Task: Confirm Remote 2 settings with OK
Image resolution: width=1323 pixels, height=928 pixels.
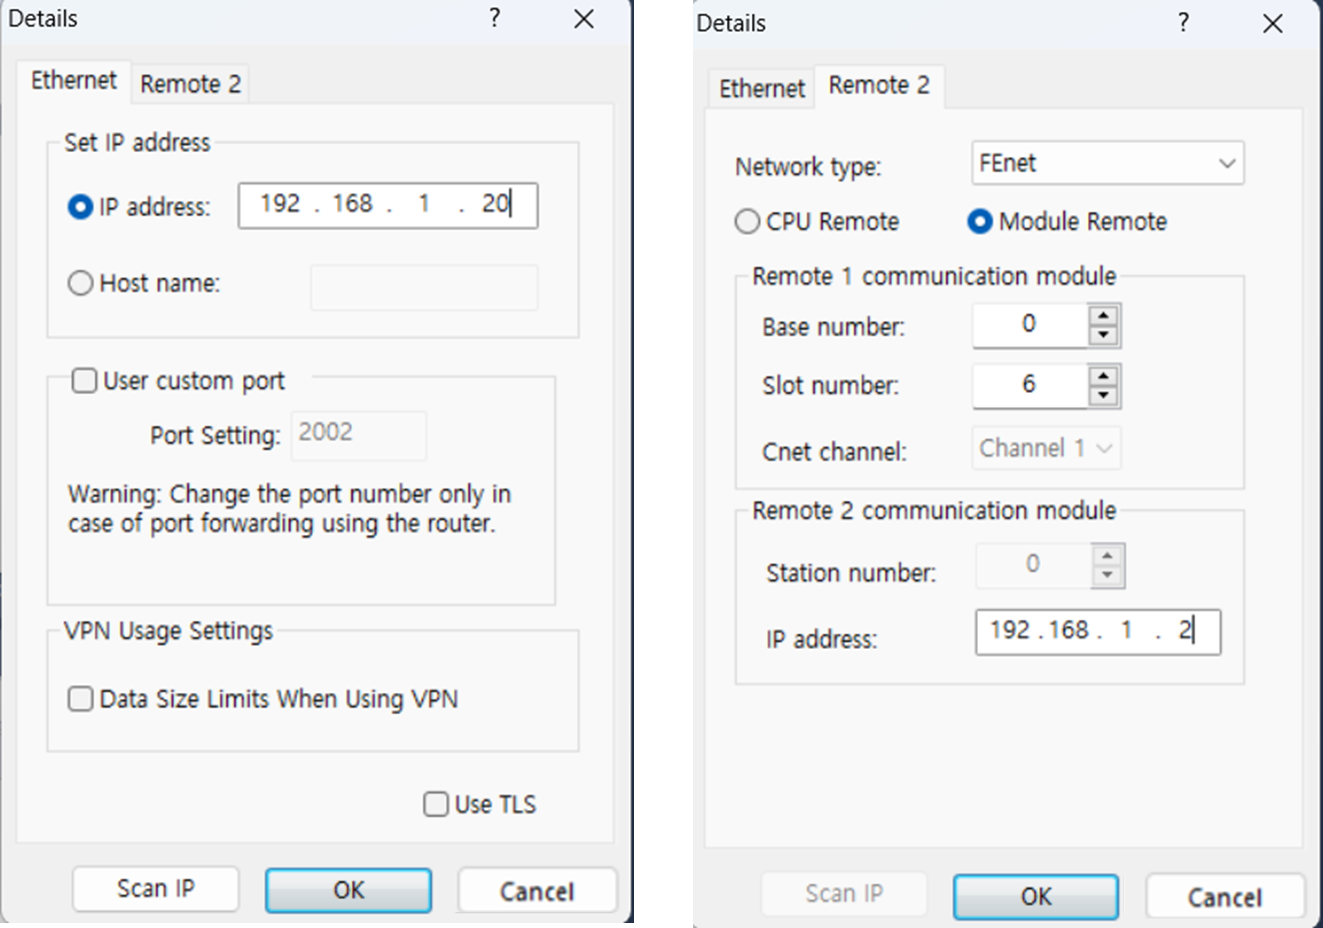Action: [1035, 896]
